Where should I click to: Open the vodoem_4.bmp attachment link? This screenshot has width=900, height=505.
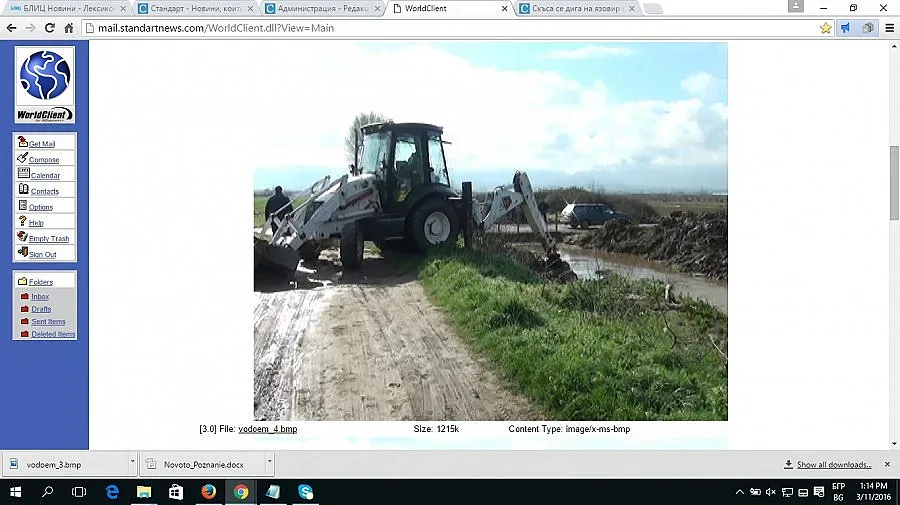click(x=267, y=429)
